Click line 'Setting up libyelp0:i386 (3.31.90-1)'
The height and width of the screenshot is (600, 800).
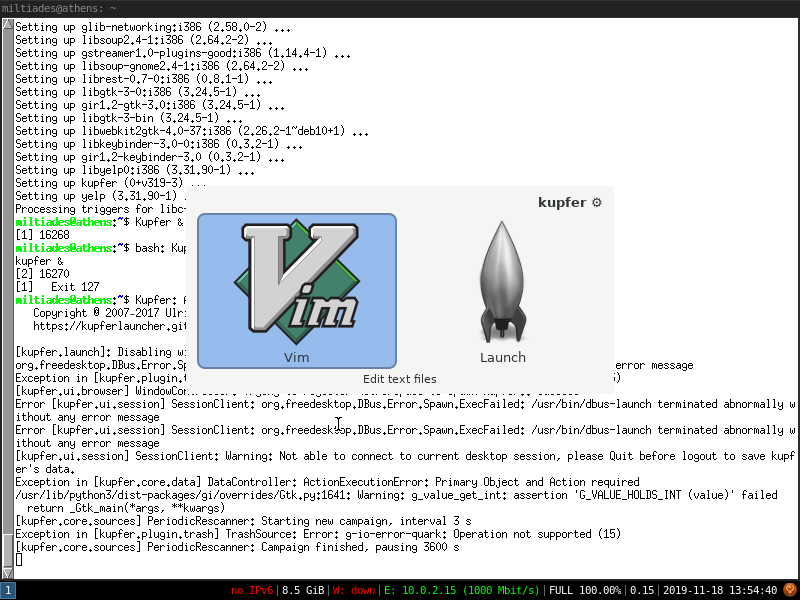tap(135, 170)
